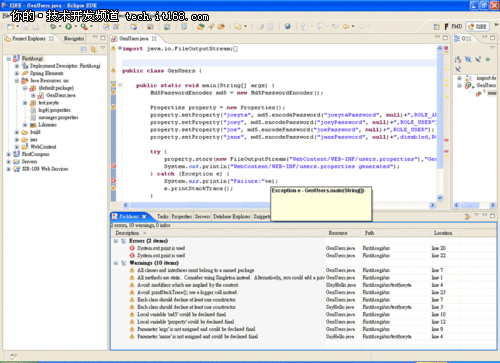Expand the WebContent folder node
This screenshot has height=363, width=500.
pyautogui.click(x=17, y=147)
